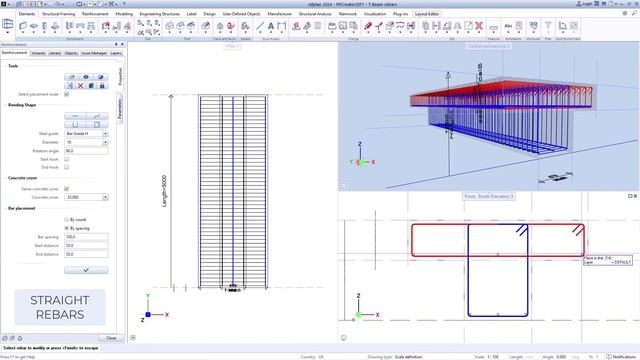Viewport: 640px width, 360px height.
Task: Click the eye visibility tool button
Action: (86, 77)
